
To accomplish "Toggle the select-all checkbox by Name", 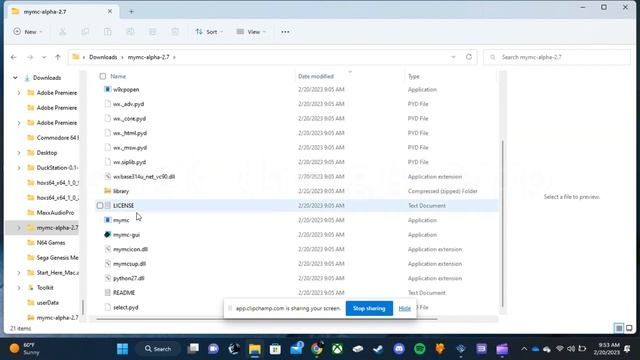I will click(103, 76).
